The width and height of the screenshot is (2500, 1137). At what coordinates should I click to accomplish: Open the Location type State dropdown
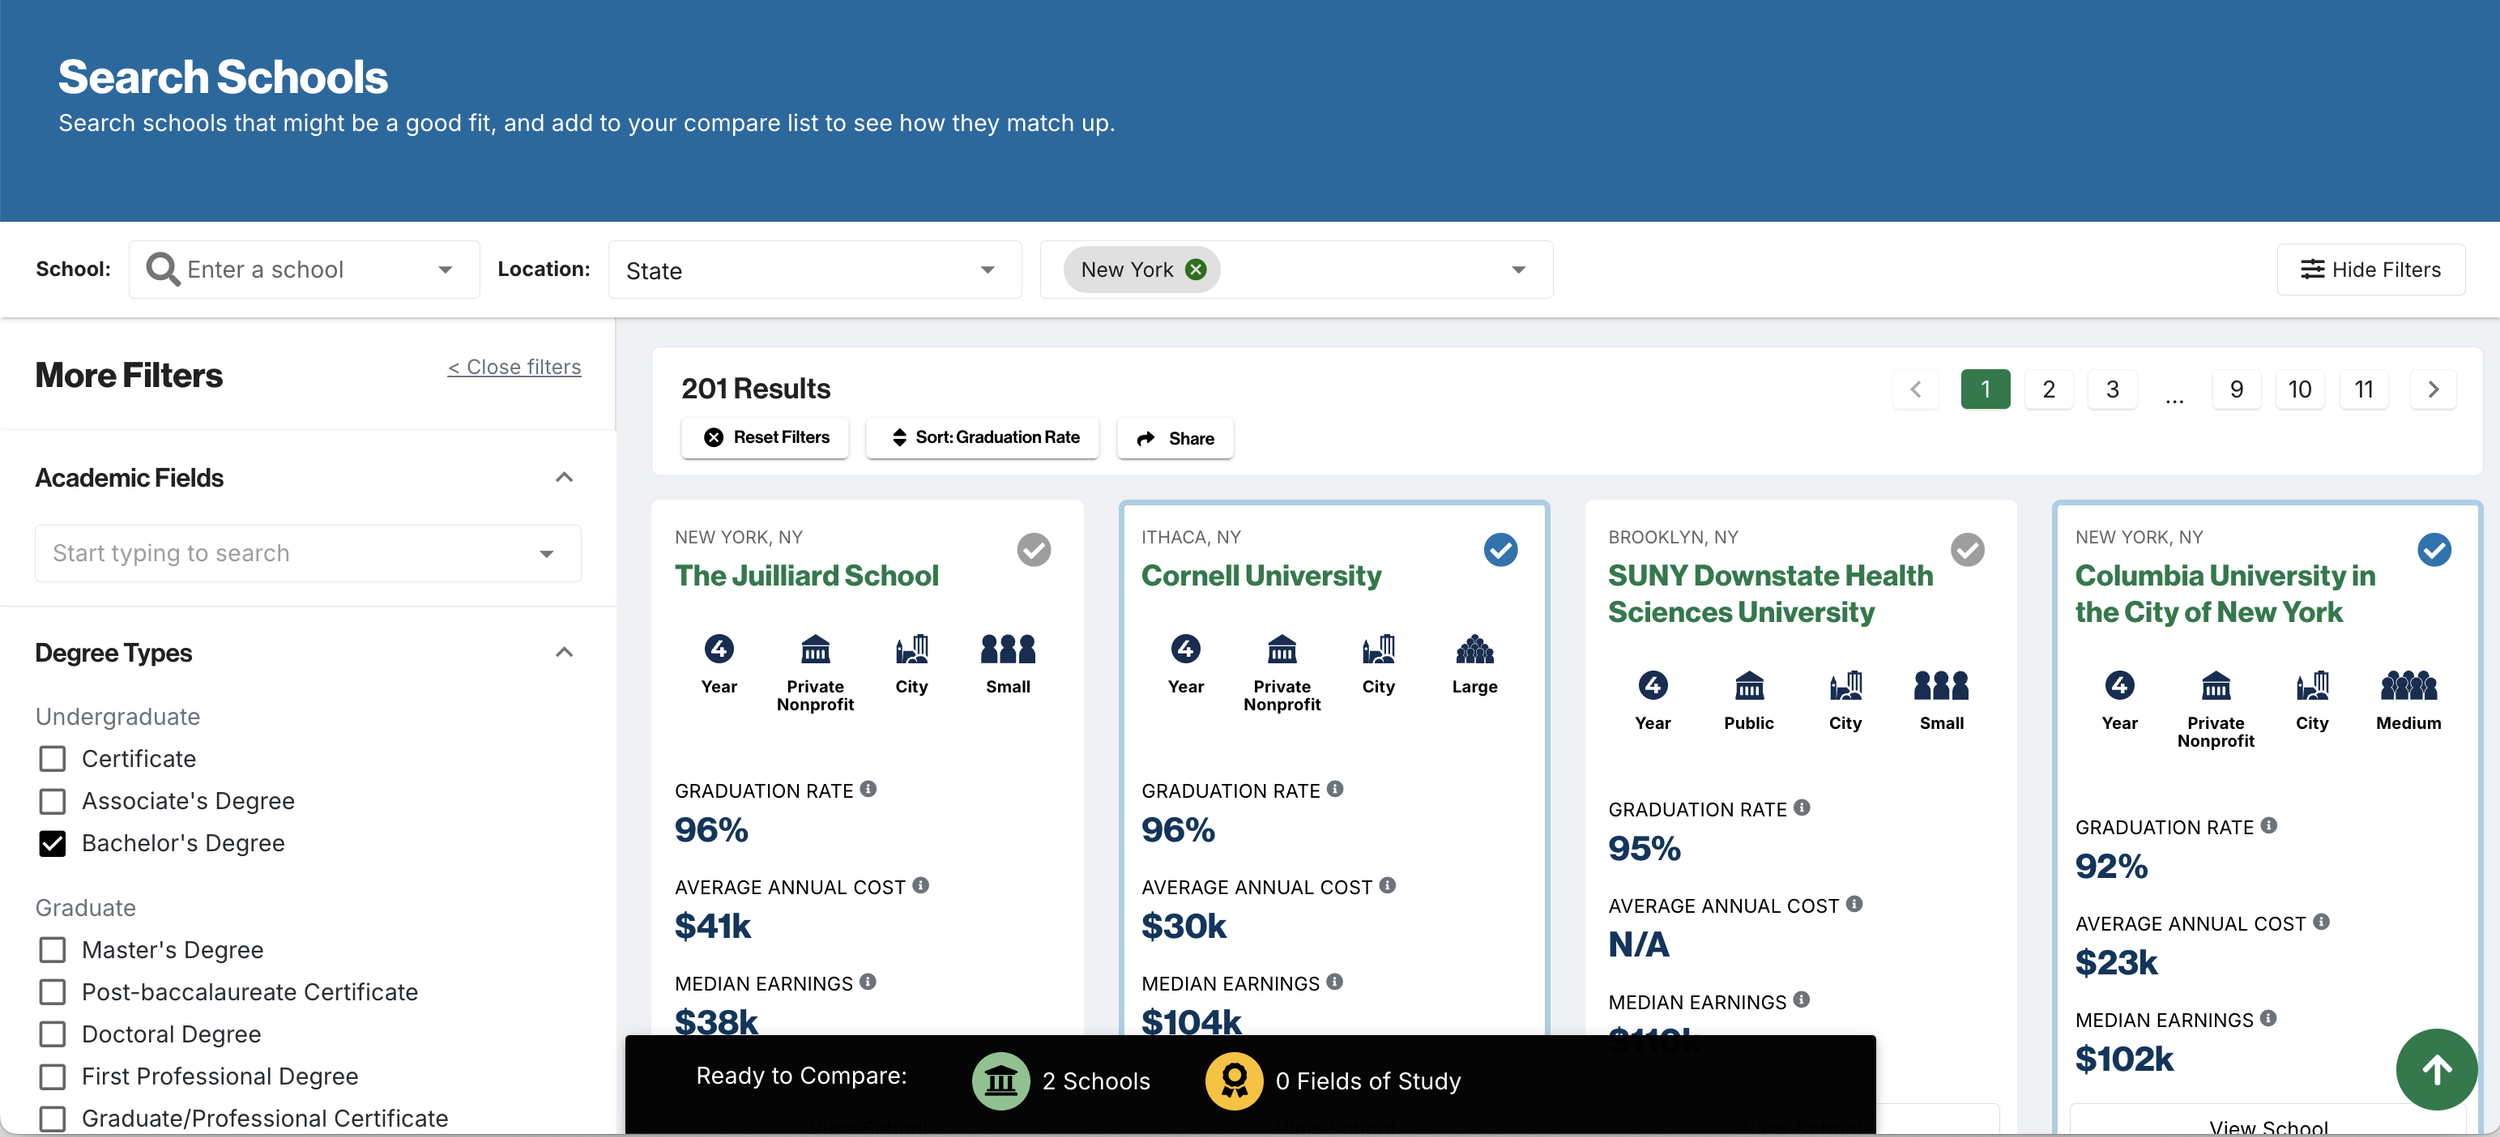(814, 270)
